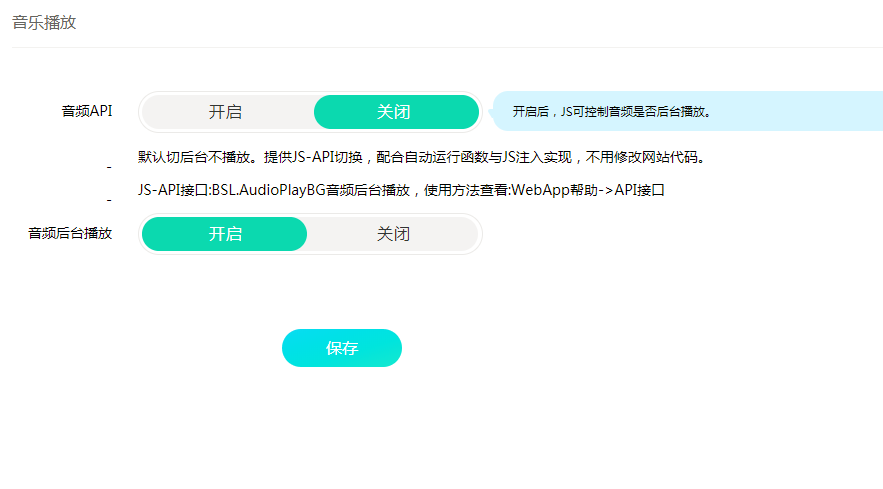Click the description line starting 默认切后台不播放
The height and width of the screenshot is (489, 883).
coord(422,157)
